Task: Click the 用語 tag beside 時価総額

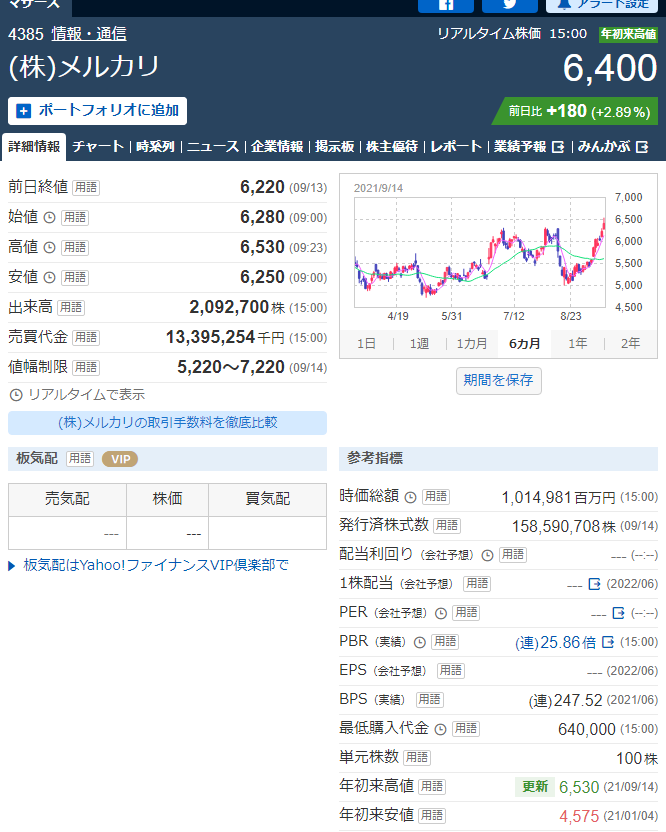Action: [x=436, y=497]
